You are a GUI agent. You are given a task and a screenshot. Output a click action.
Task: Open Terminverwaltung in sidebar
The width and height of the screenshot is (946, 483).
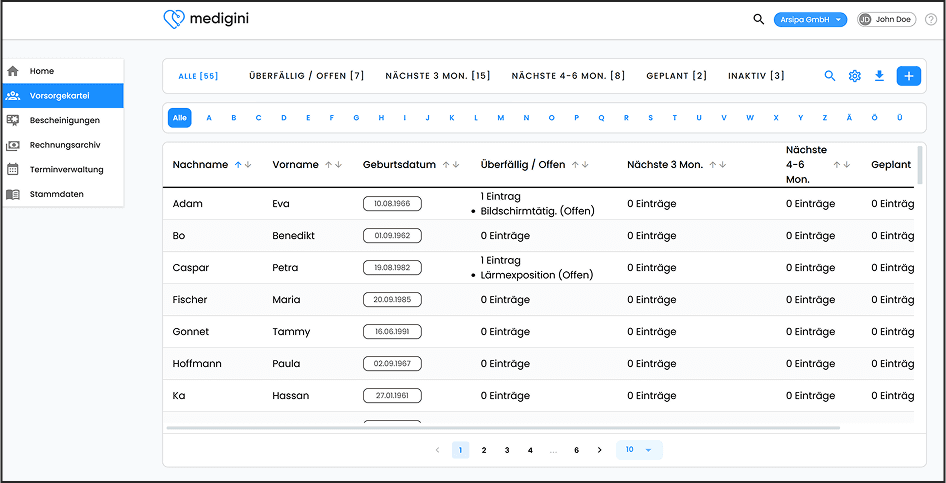point(66,169)
